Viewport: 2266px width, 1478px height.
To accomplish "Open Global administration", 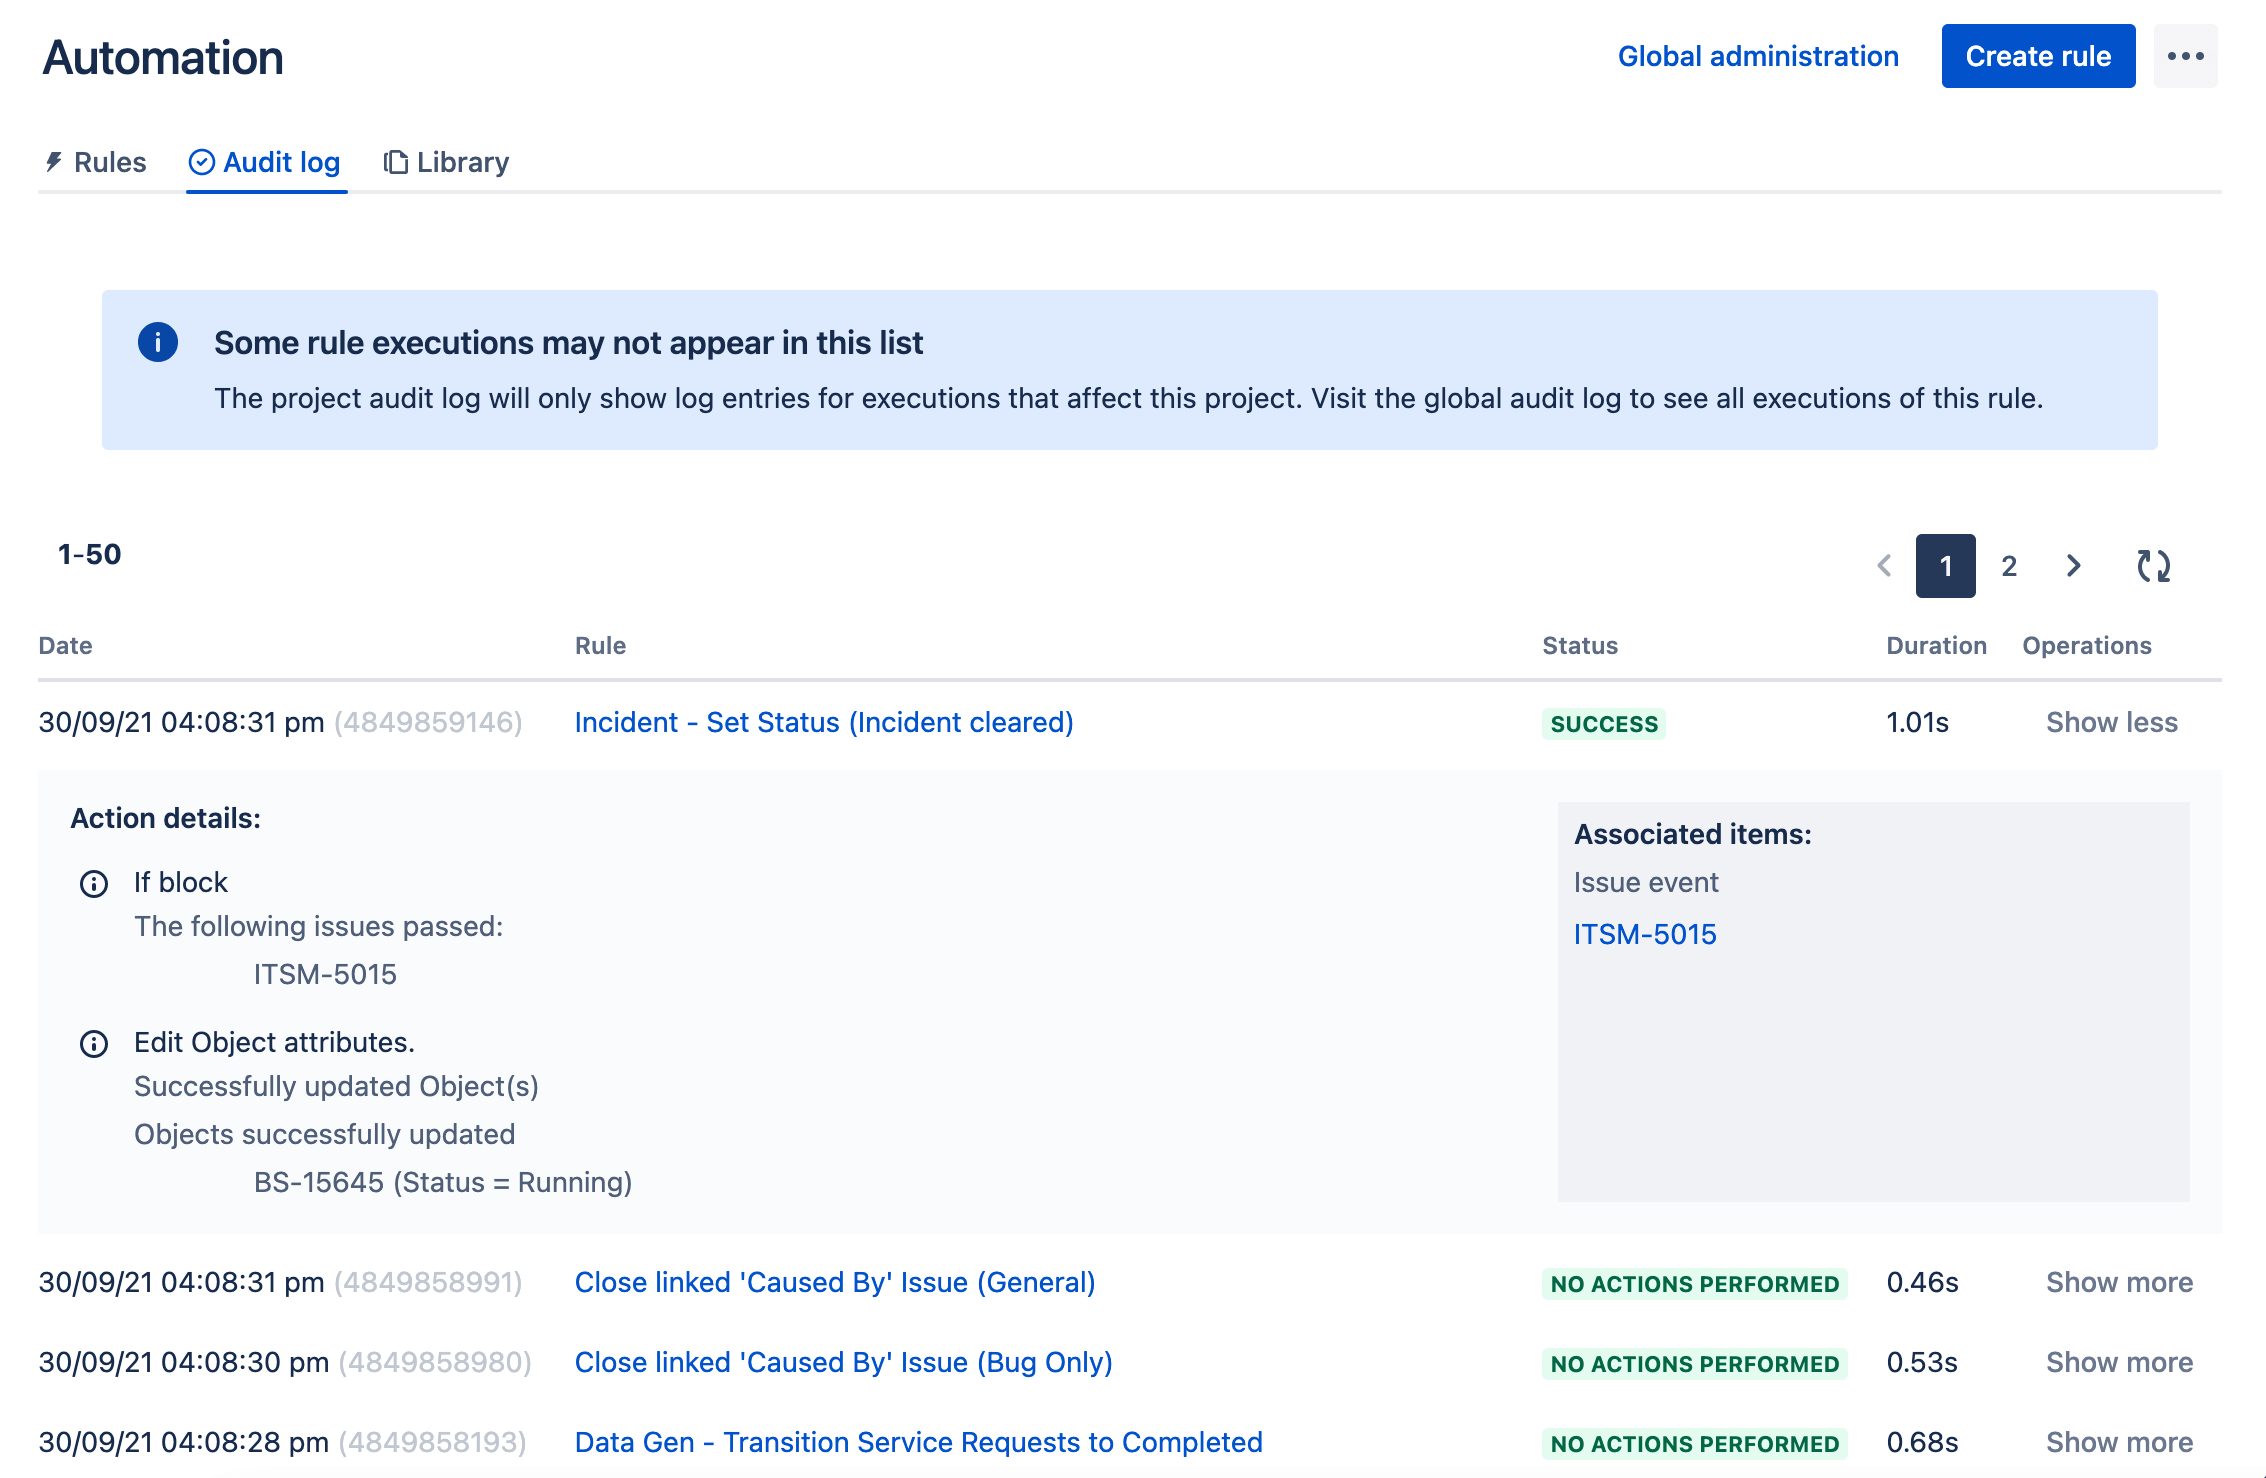I will (1759, 56).
